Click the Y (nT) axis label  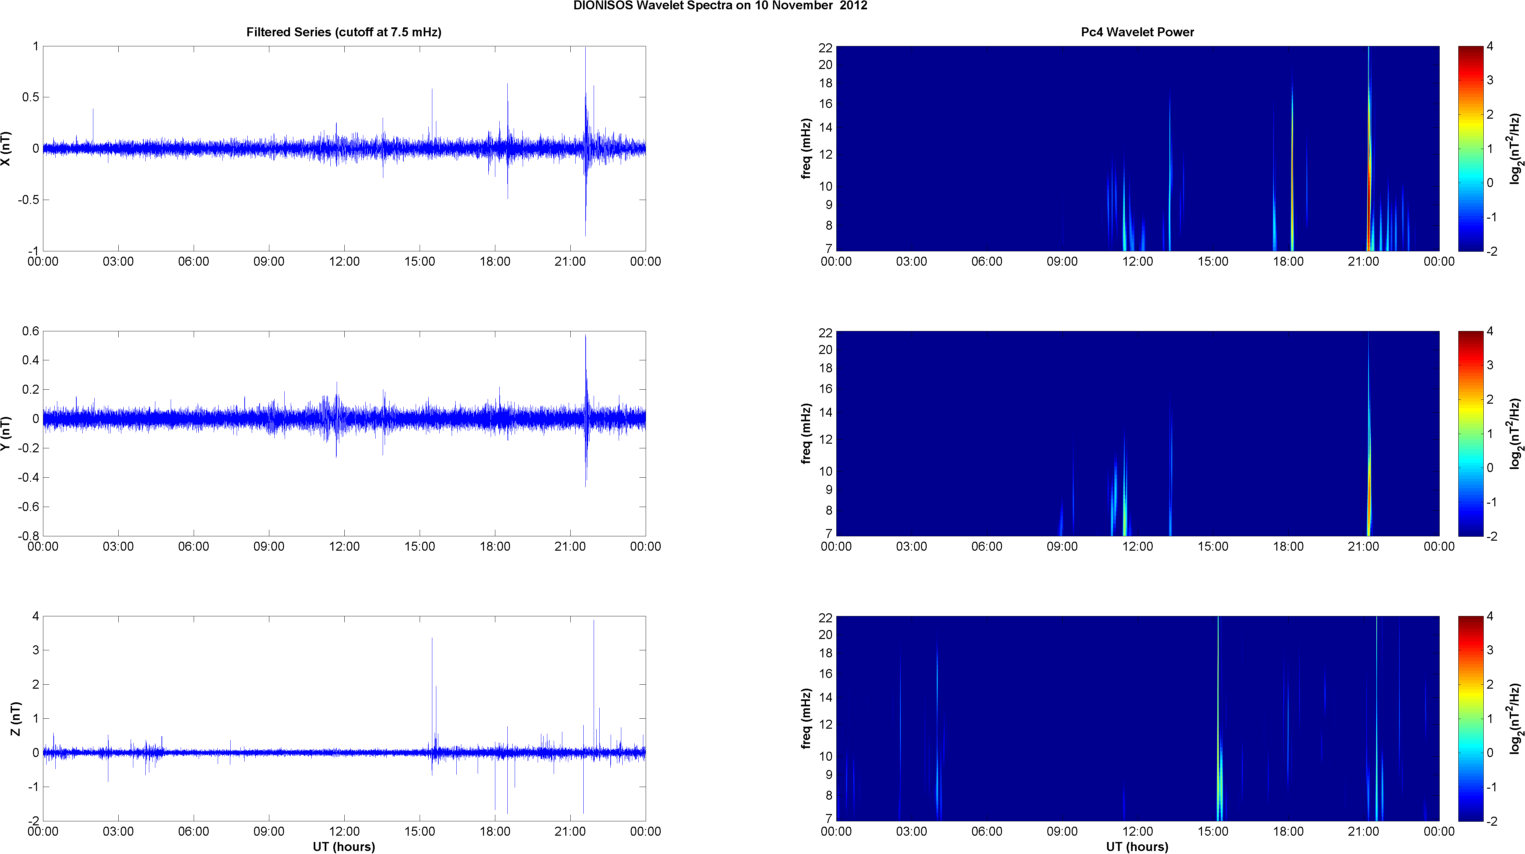[7, 433]
